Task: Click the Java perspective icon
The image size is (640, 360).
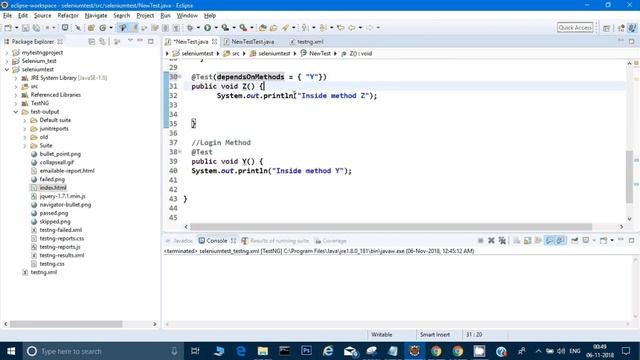Action: [632, 28]
